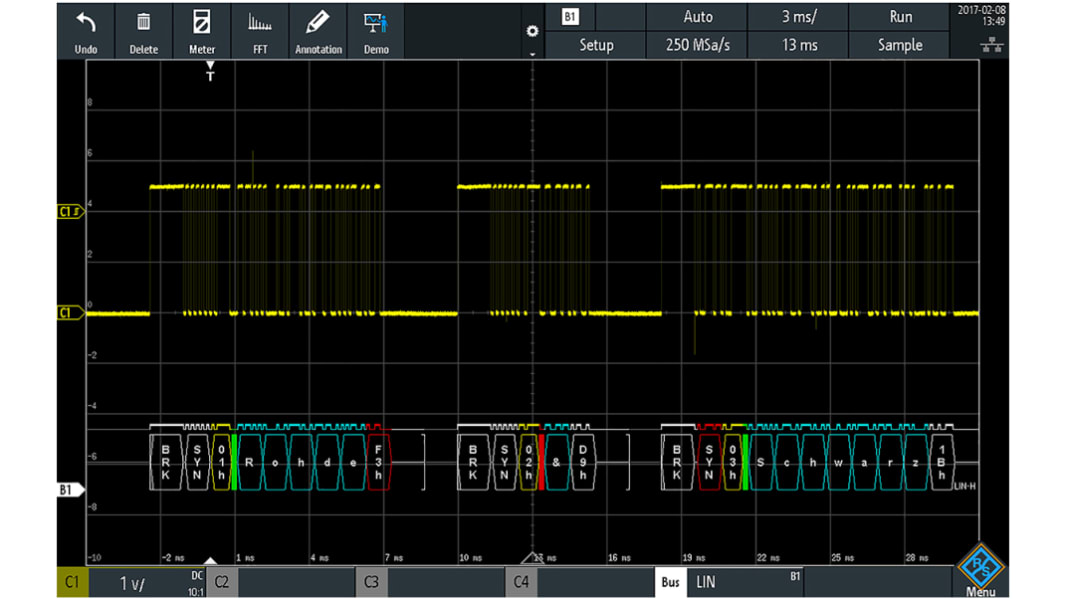Open toolbar settings gear

(532, 31)
